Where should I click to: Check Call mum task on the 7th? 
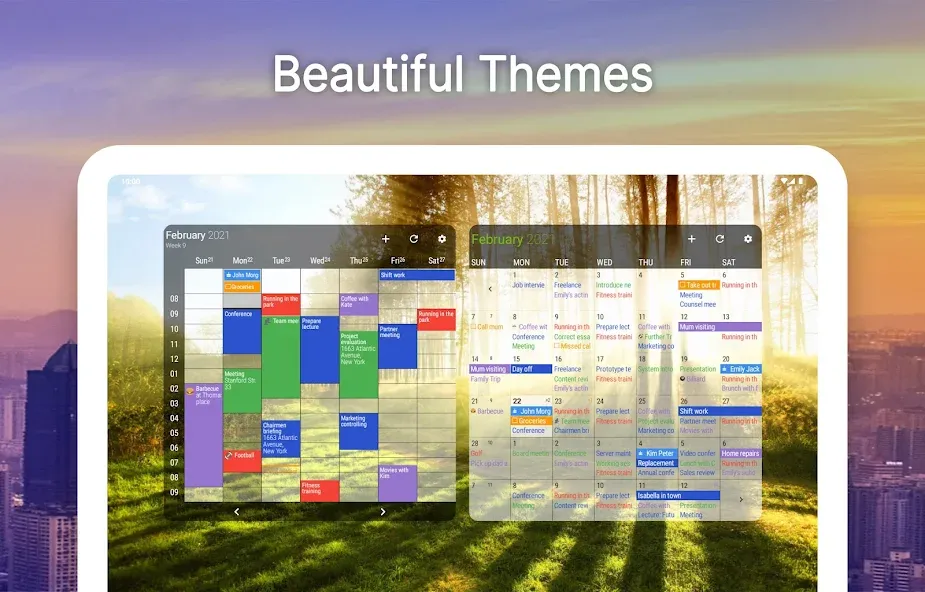[487, 327]
